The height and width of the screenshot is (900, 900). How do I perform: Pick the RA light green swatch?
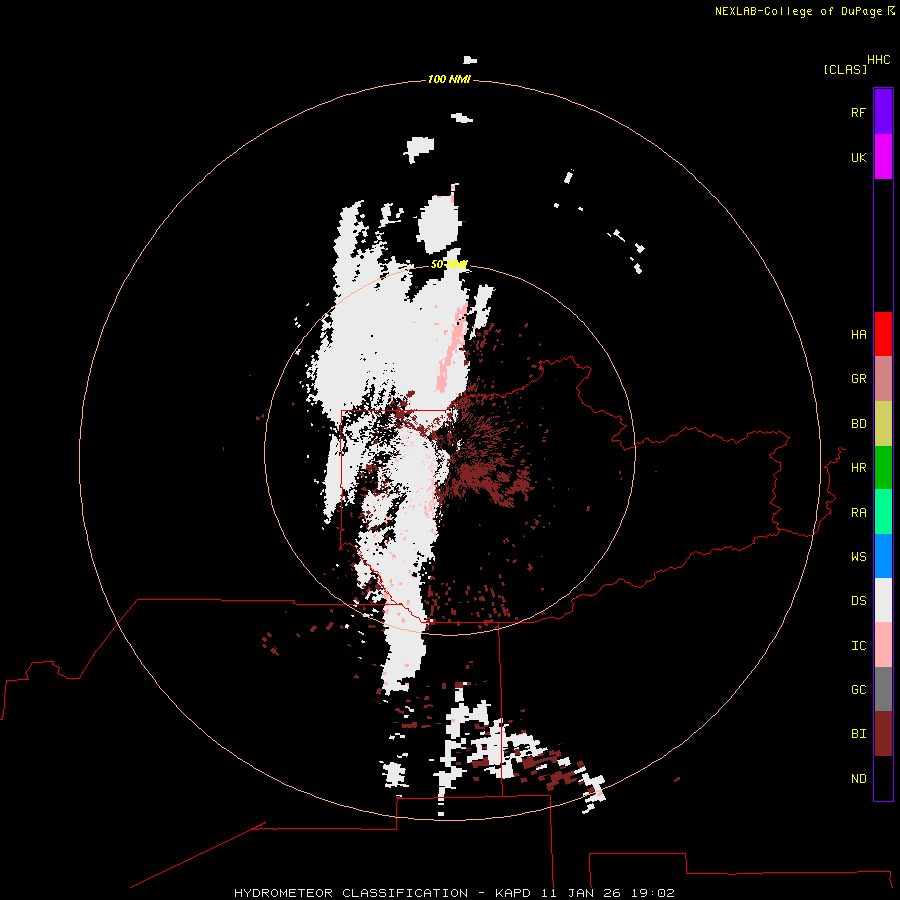(x=883, y=512)
